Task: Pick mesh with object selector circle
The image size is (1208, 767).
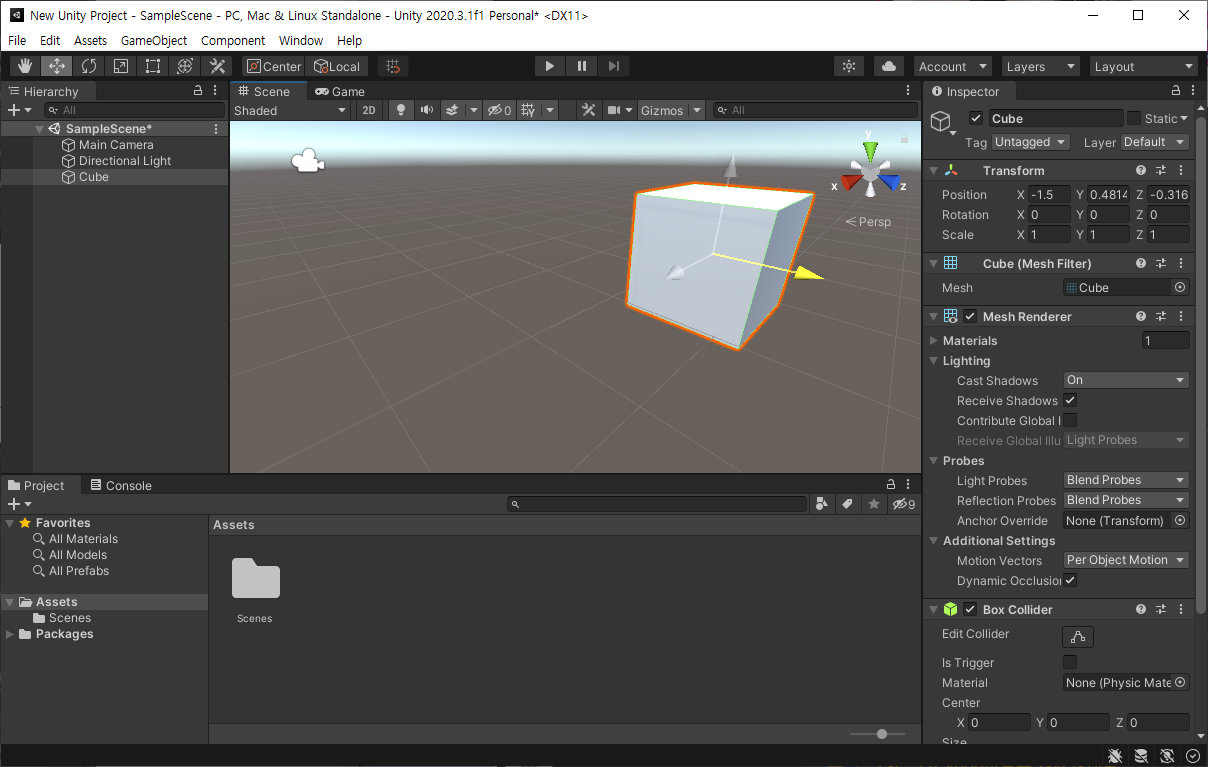Action: pos(1180,288)
